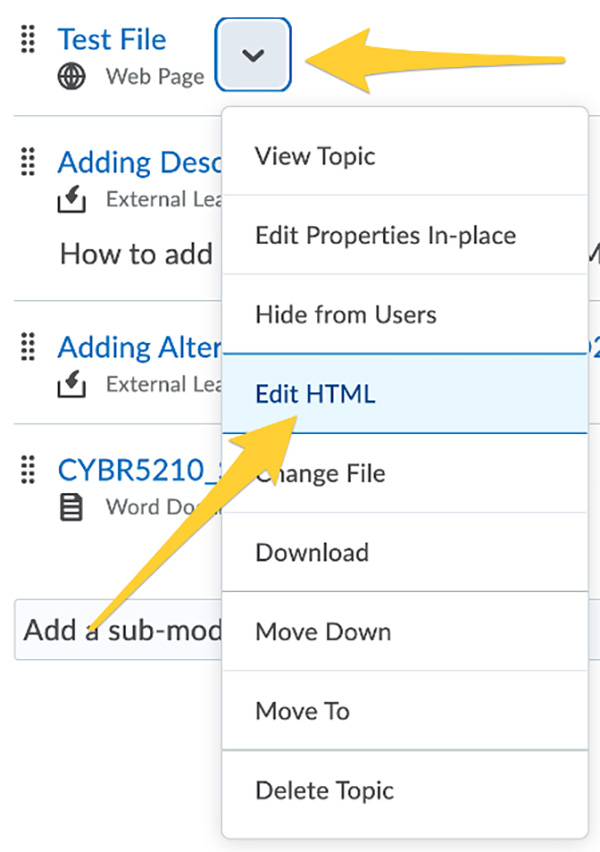Choose Edit HTML in the context menu
The height and width of the screenshot is (852, 600).
click(315, 394)
